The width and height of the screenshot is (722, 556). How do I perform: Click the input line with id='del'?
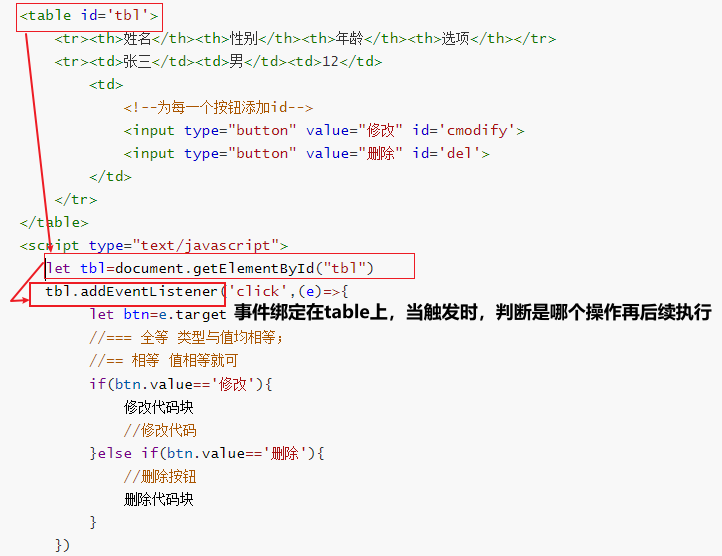coord(306,153)
